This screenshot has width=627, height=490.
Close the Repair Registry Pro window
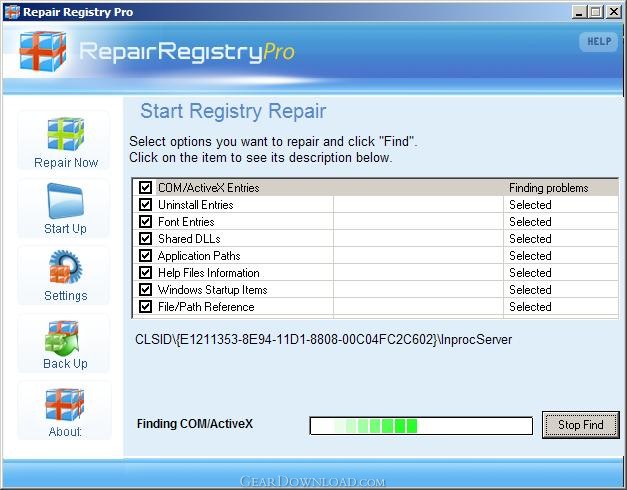tap(613, 12)
